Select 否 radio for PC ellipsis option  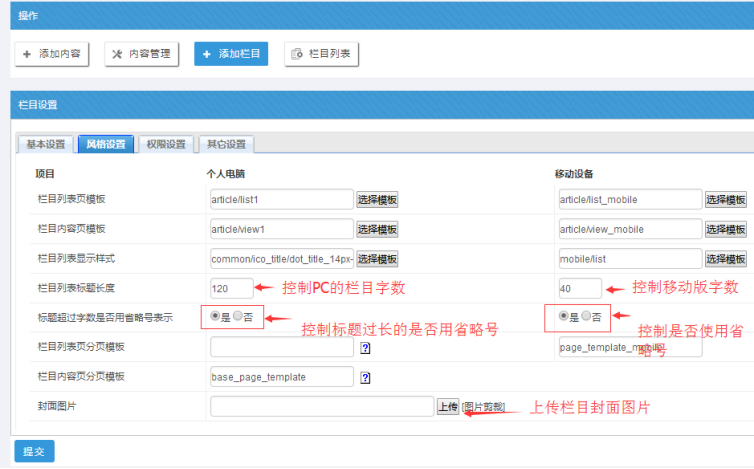coord(238,317)
